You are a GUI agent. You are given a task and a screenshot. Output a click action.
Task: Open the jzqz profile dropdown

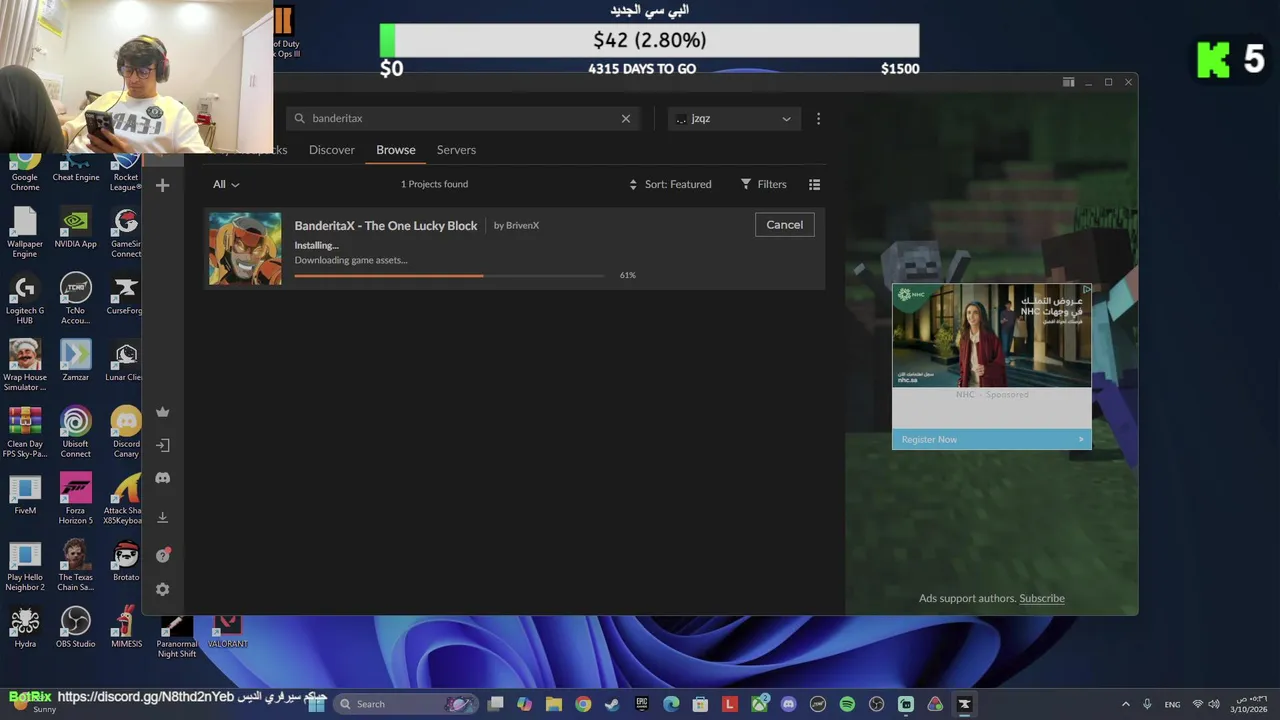click(x=733, y=118)
